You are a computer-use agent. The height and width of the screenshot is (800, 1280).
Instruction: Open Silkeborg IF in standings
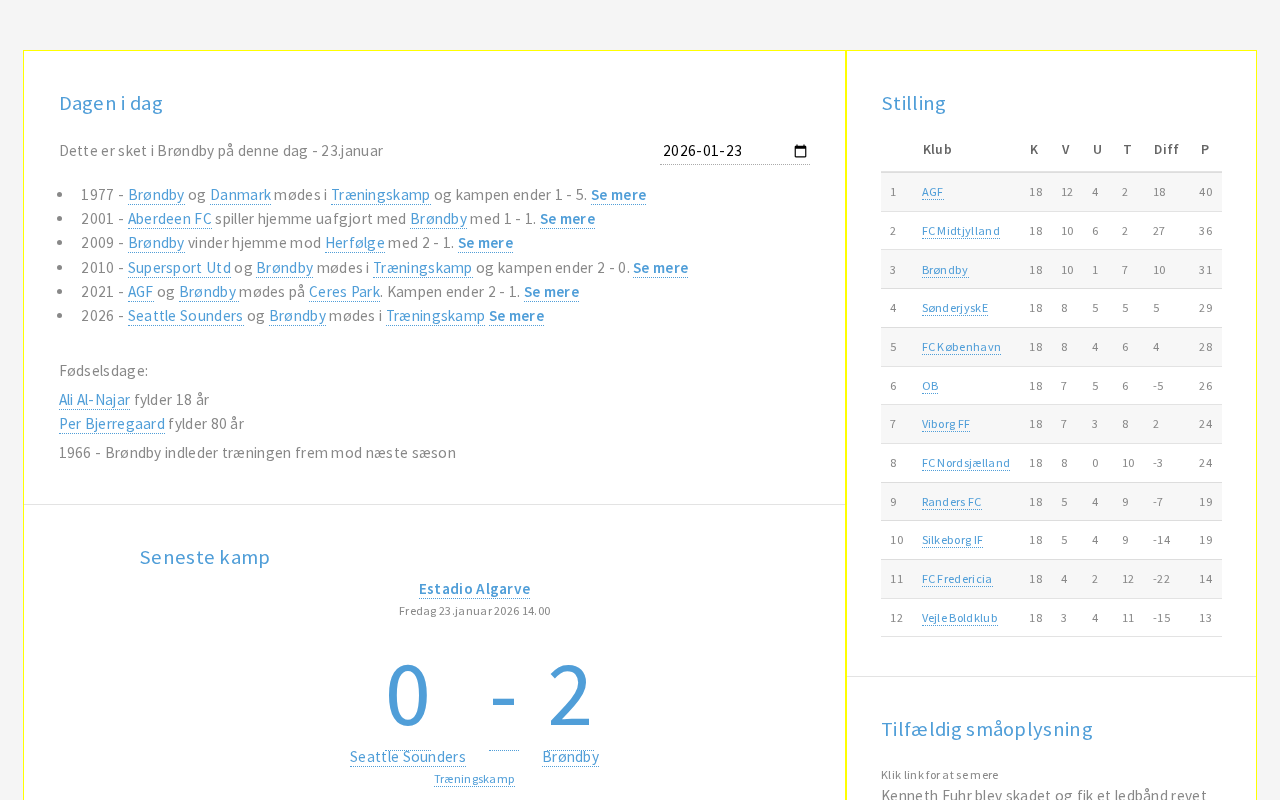tap(952, 540)
